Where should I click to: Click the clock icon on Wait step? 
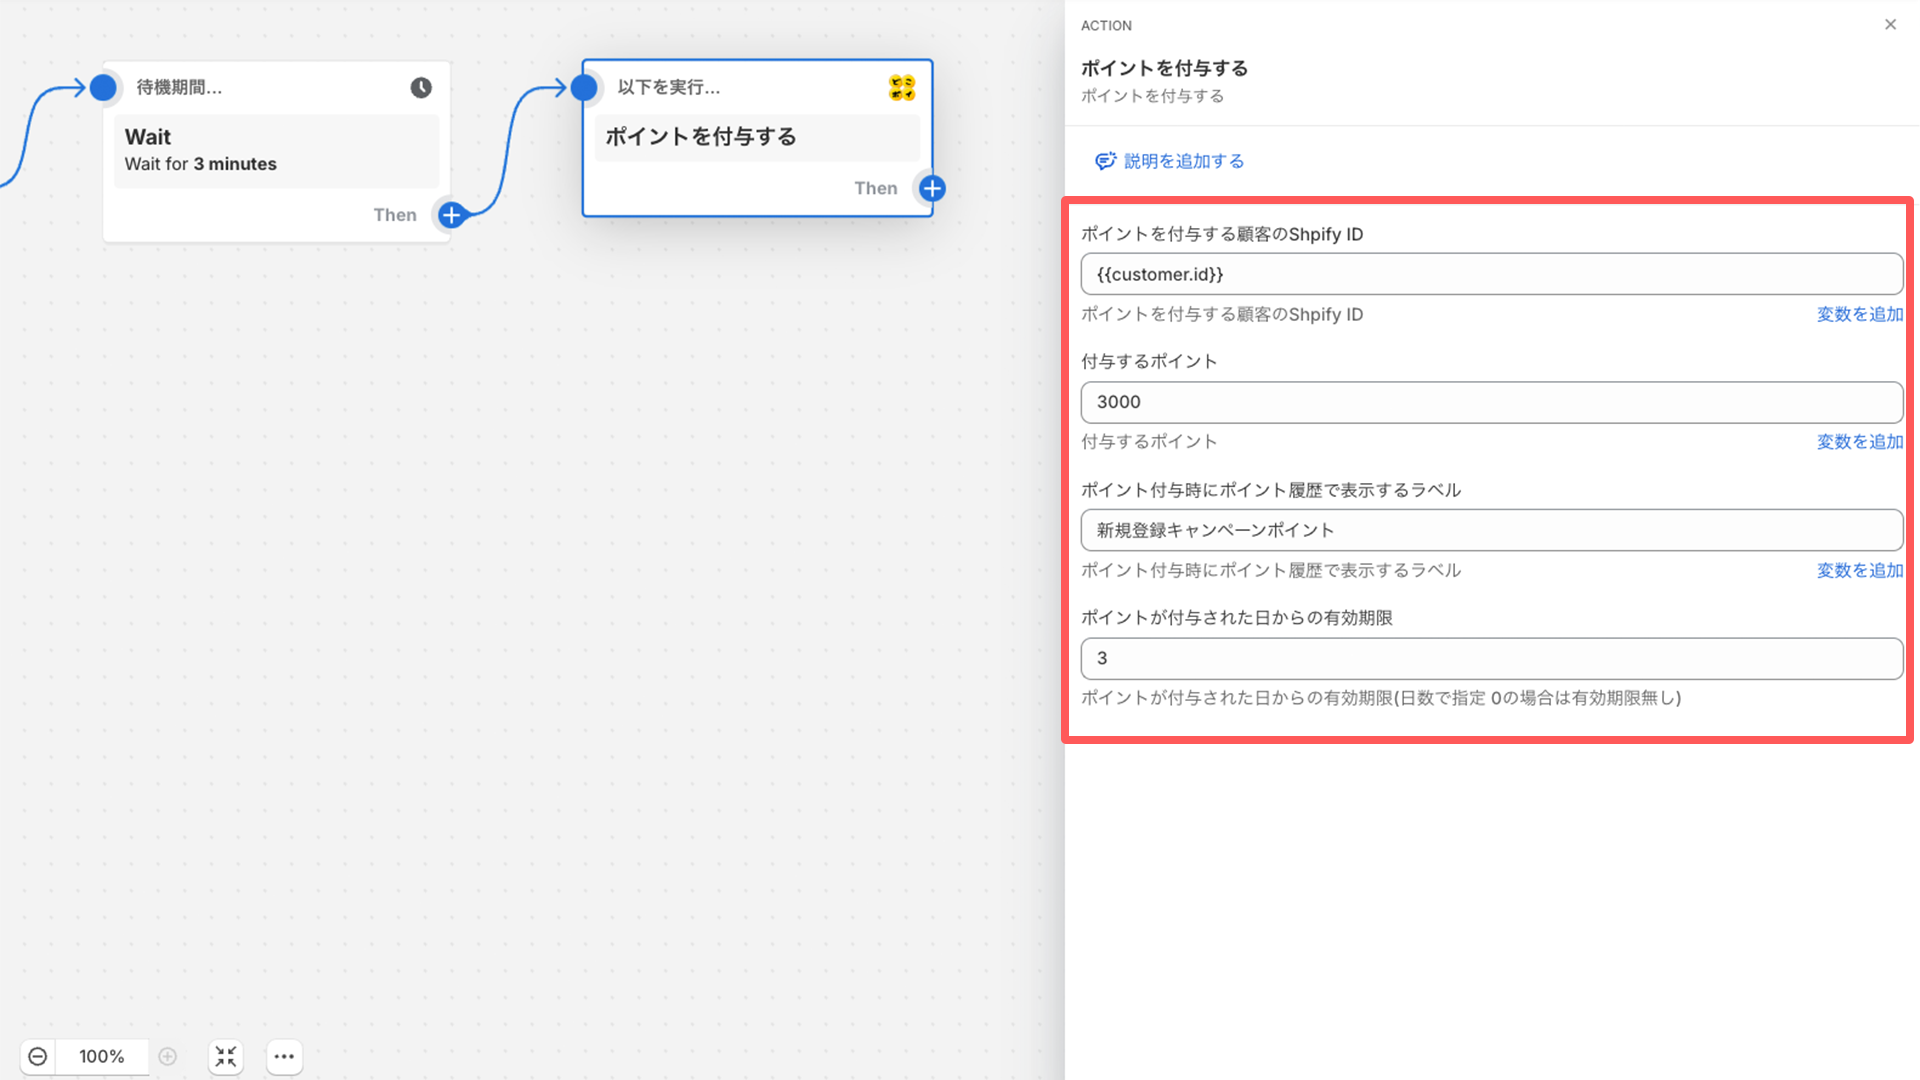[x=421, y=88]
